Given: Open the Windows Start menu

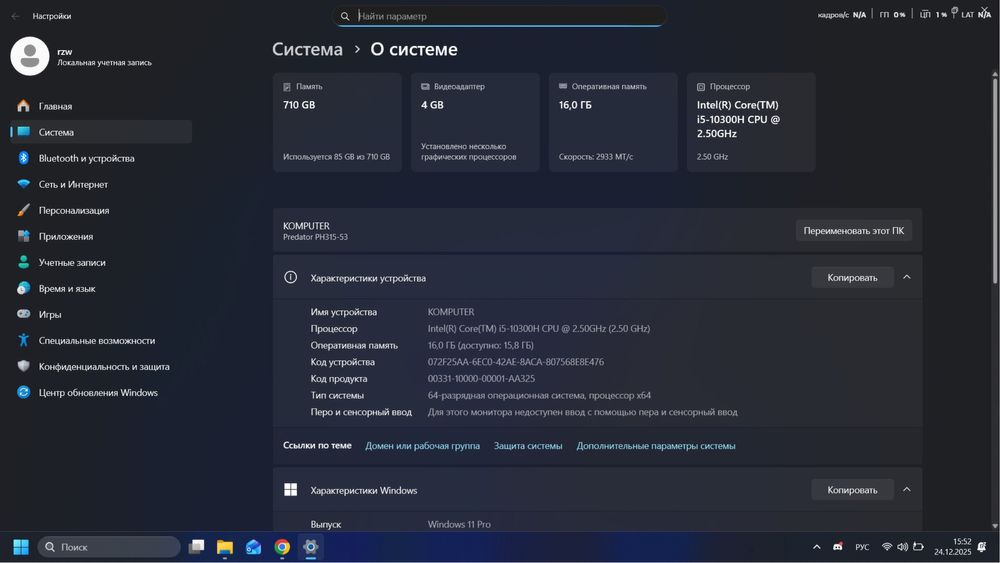Looking at the screenshot, I should pos(21,547).
